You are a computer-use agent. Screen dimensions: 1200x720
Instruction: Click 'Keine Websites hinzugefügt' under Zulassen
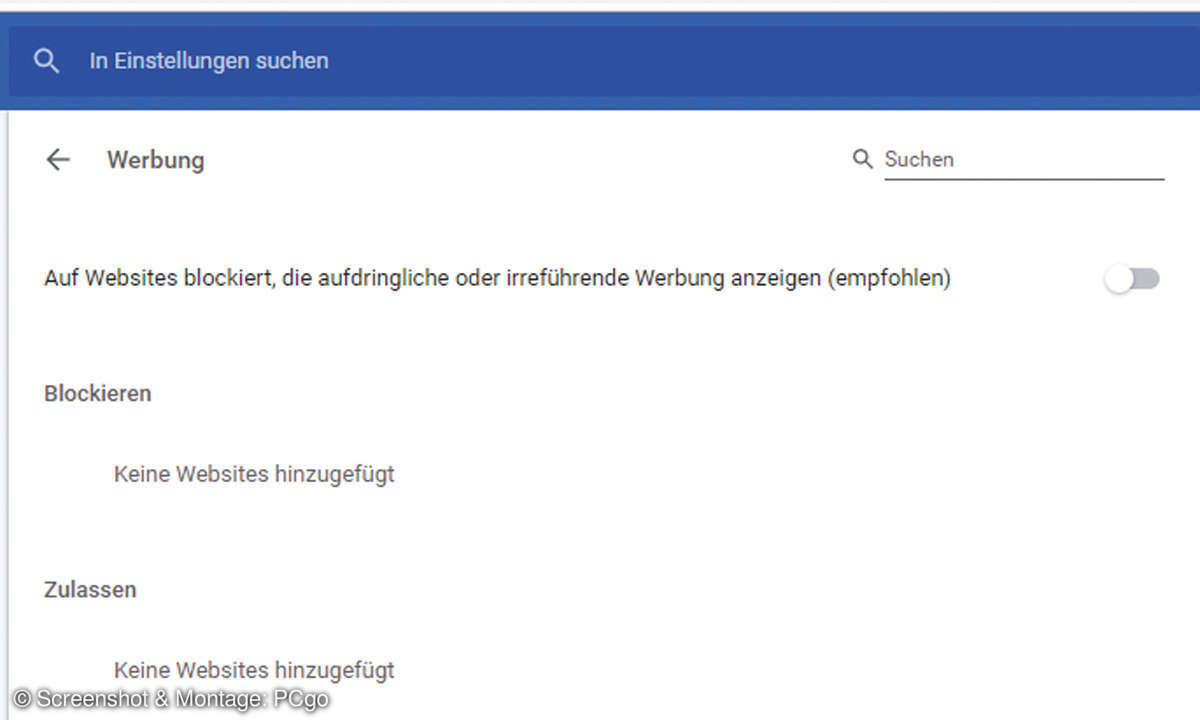(x=254, y=670)
